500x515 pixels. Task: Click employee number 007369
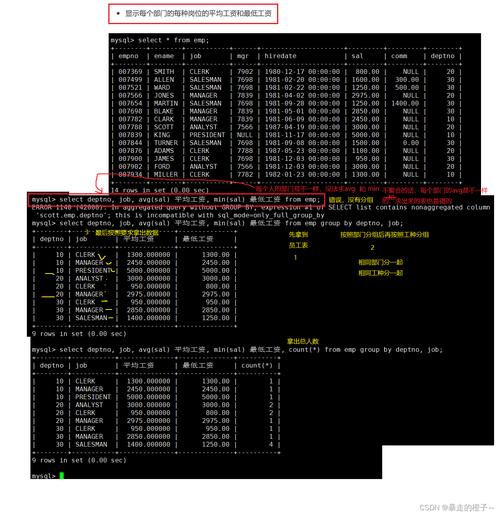(130, 72)
